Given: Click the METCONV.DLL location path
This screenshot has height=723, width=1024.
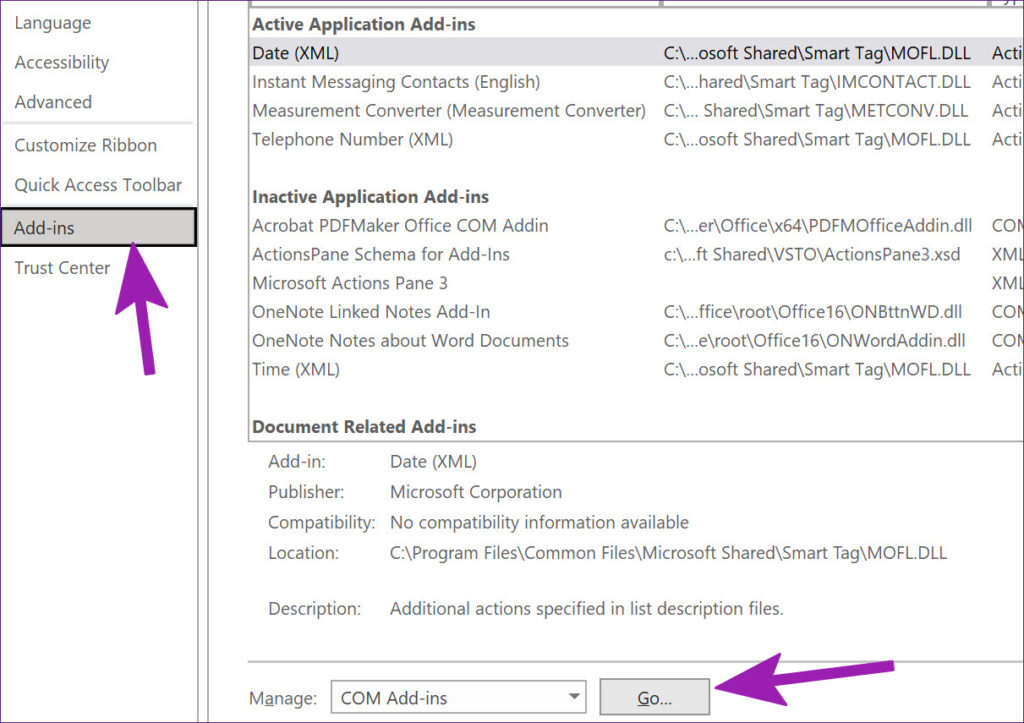Looking at the screenshot, I should pyautogui.click(x=816, y=110).
